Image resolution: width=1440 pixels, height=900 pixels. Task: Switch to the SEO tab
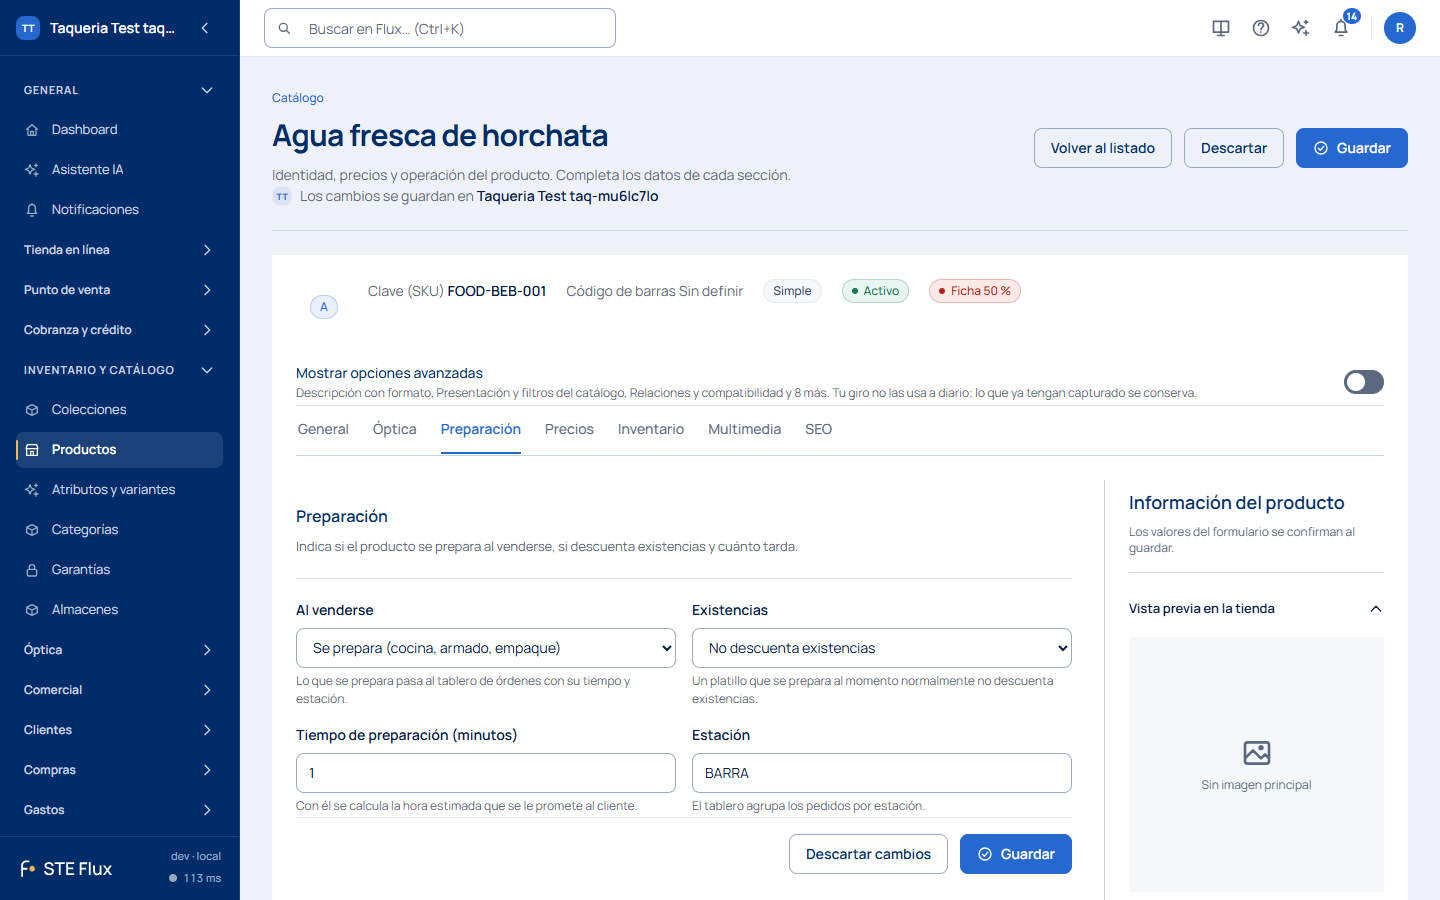[819, 429]
